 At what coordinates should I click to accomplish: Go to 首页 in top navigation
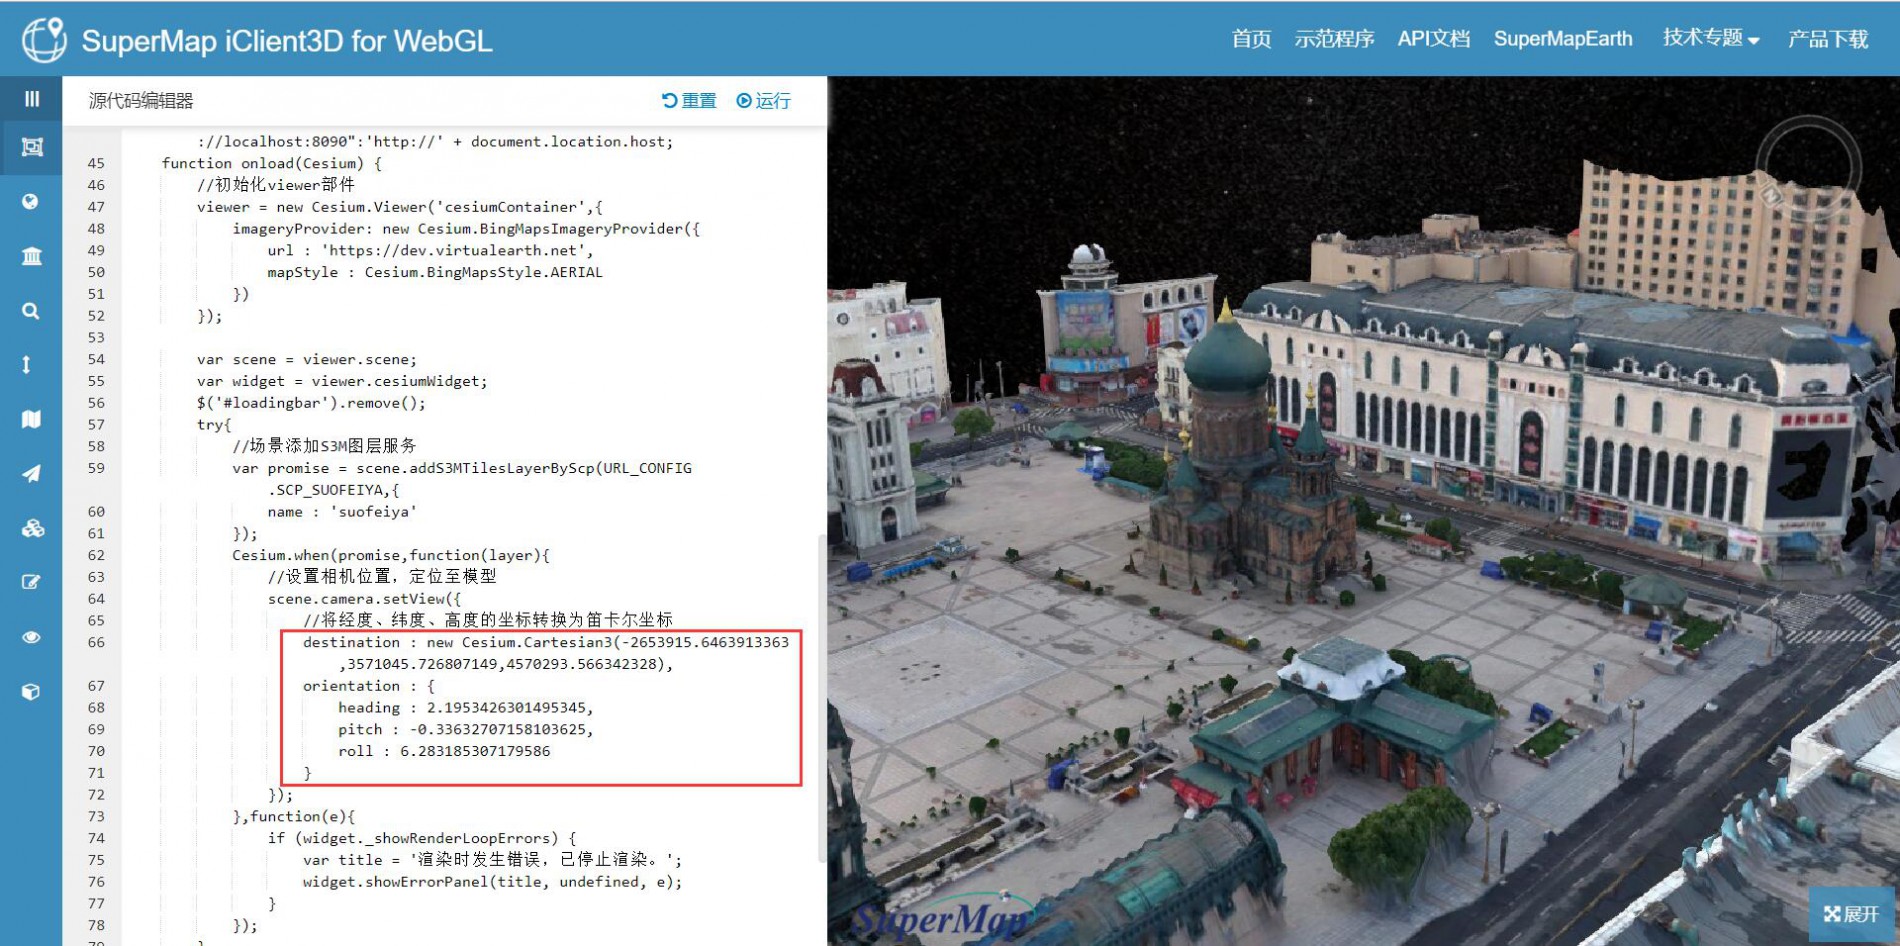[1251, 39]
